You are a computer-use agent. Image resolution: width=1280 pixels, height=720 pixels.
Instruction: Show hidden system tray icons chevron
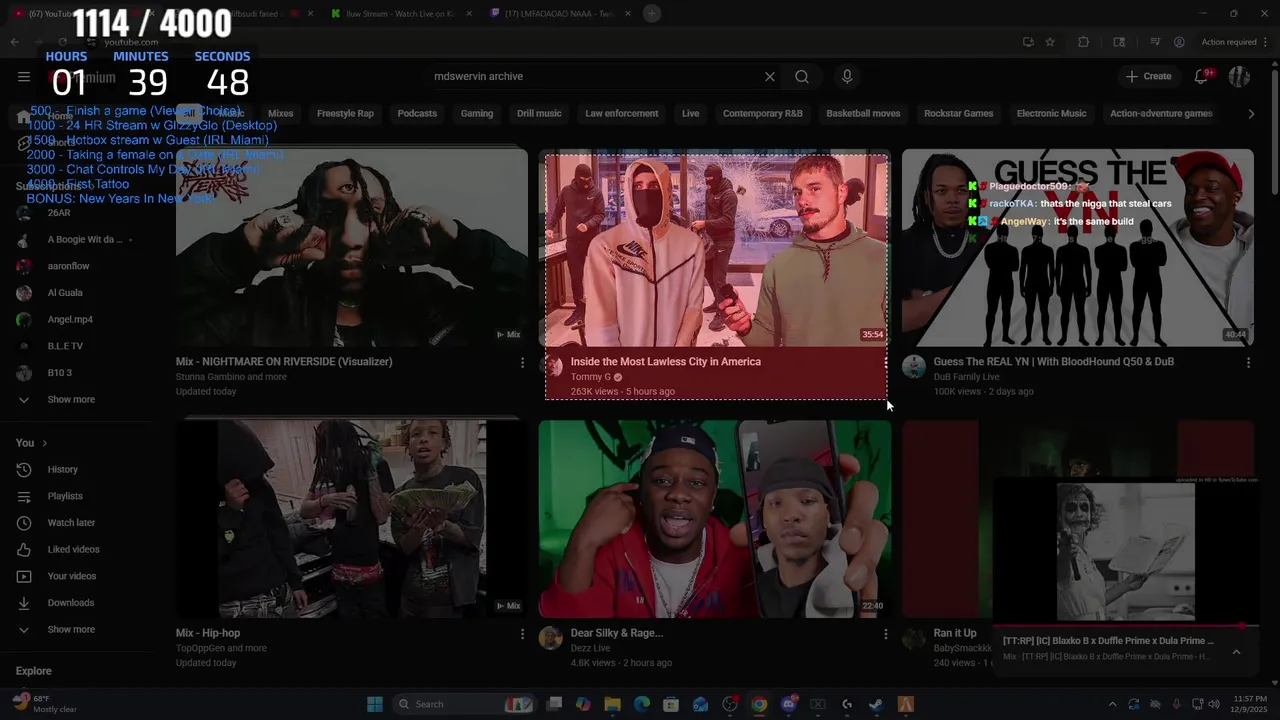1112,704
